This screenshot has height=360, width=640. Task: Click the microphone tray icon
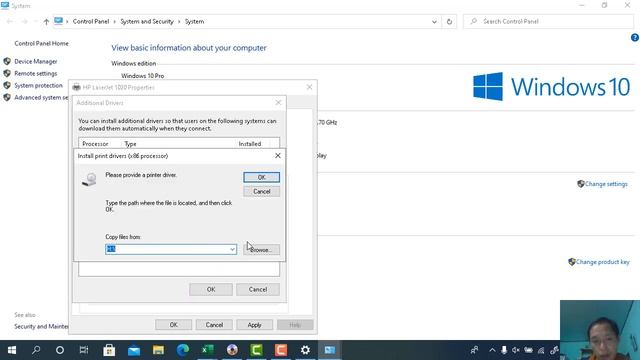(x=504, y=350)
